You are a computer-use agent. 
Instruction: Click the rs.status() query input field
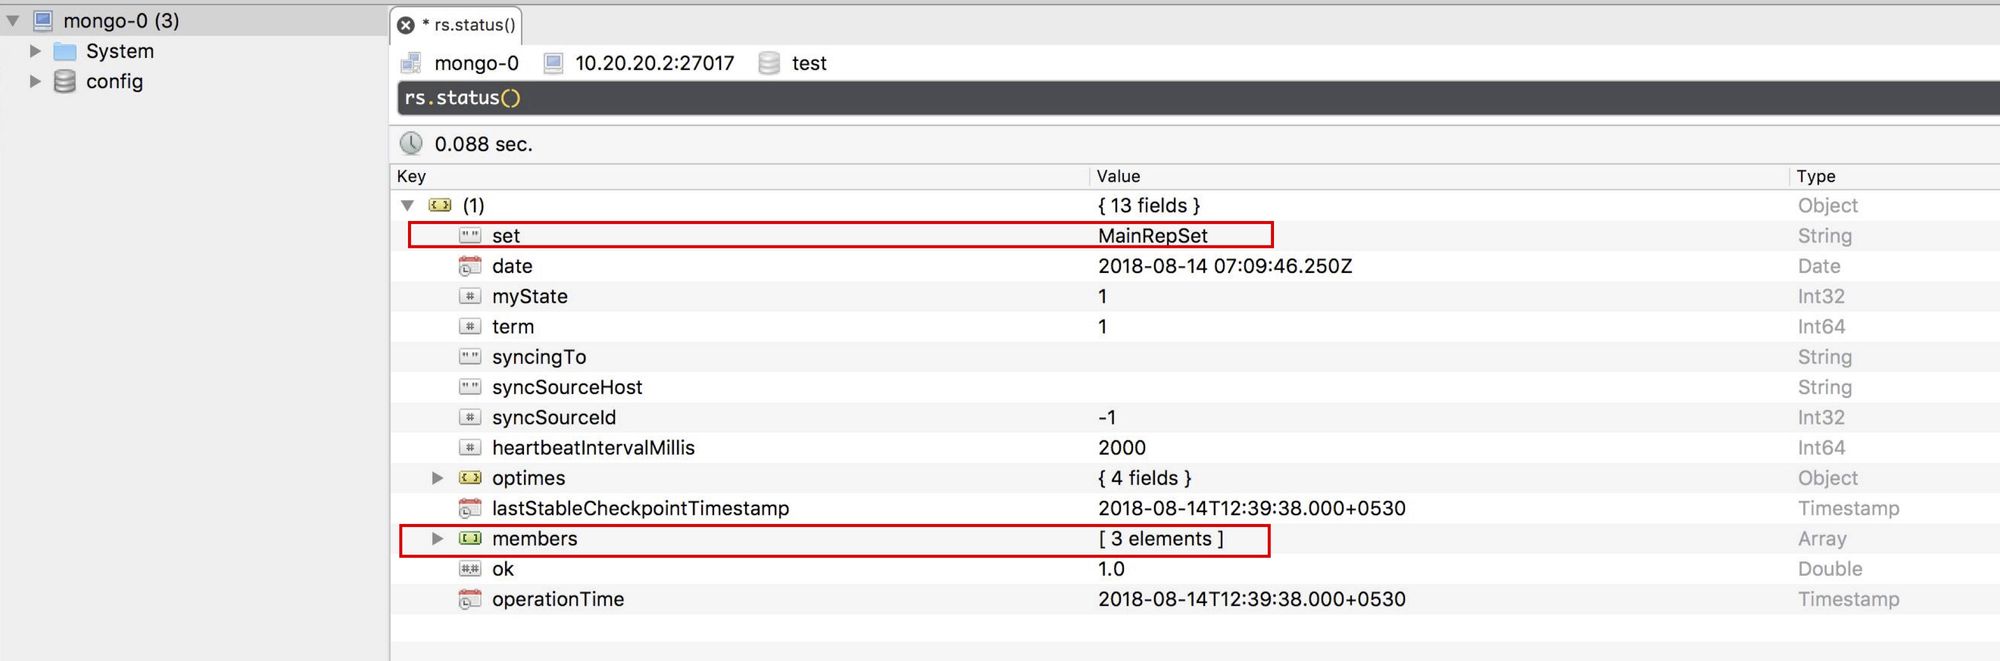[1198, 98]
